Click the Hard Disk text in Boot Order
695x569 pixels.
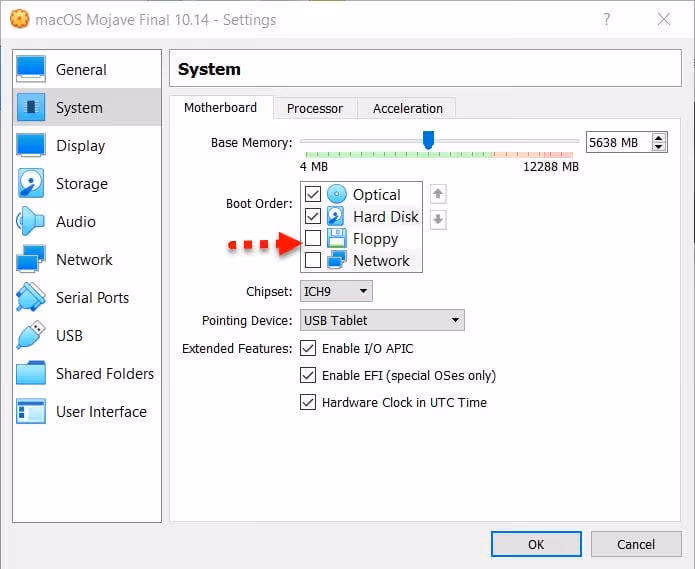[x=386, y=217]
